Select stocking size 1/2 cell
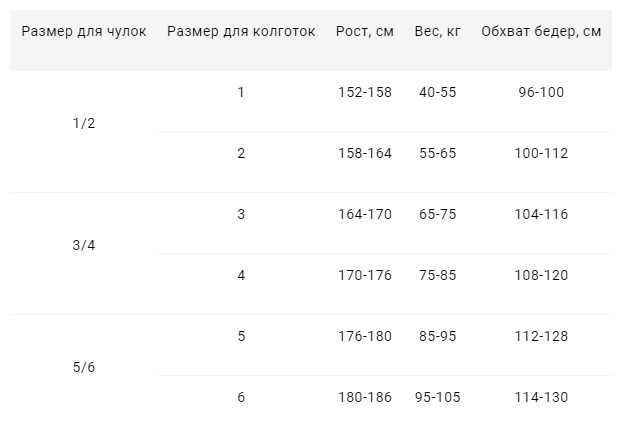Viewport: 629px width, 441px height. pyautogui.click(x=85, y=123)
